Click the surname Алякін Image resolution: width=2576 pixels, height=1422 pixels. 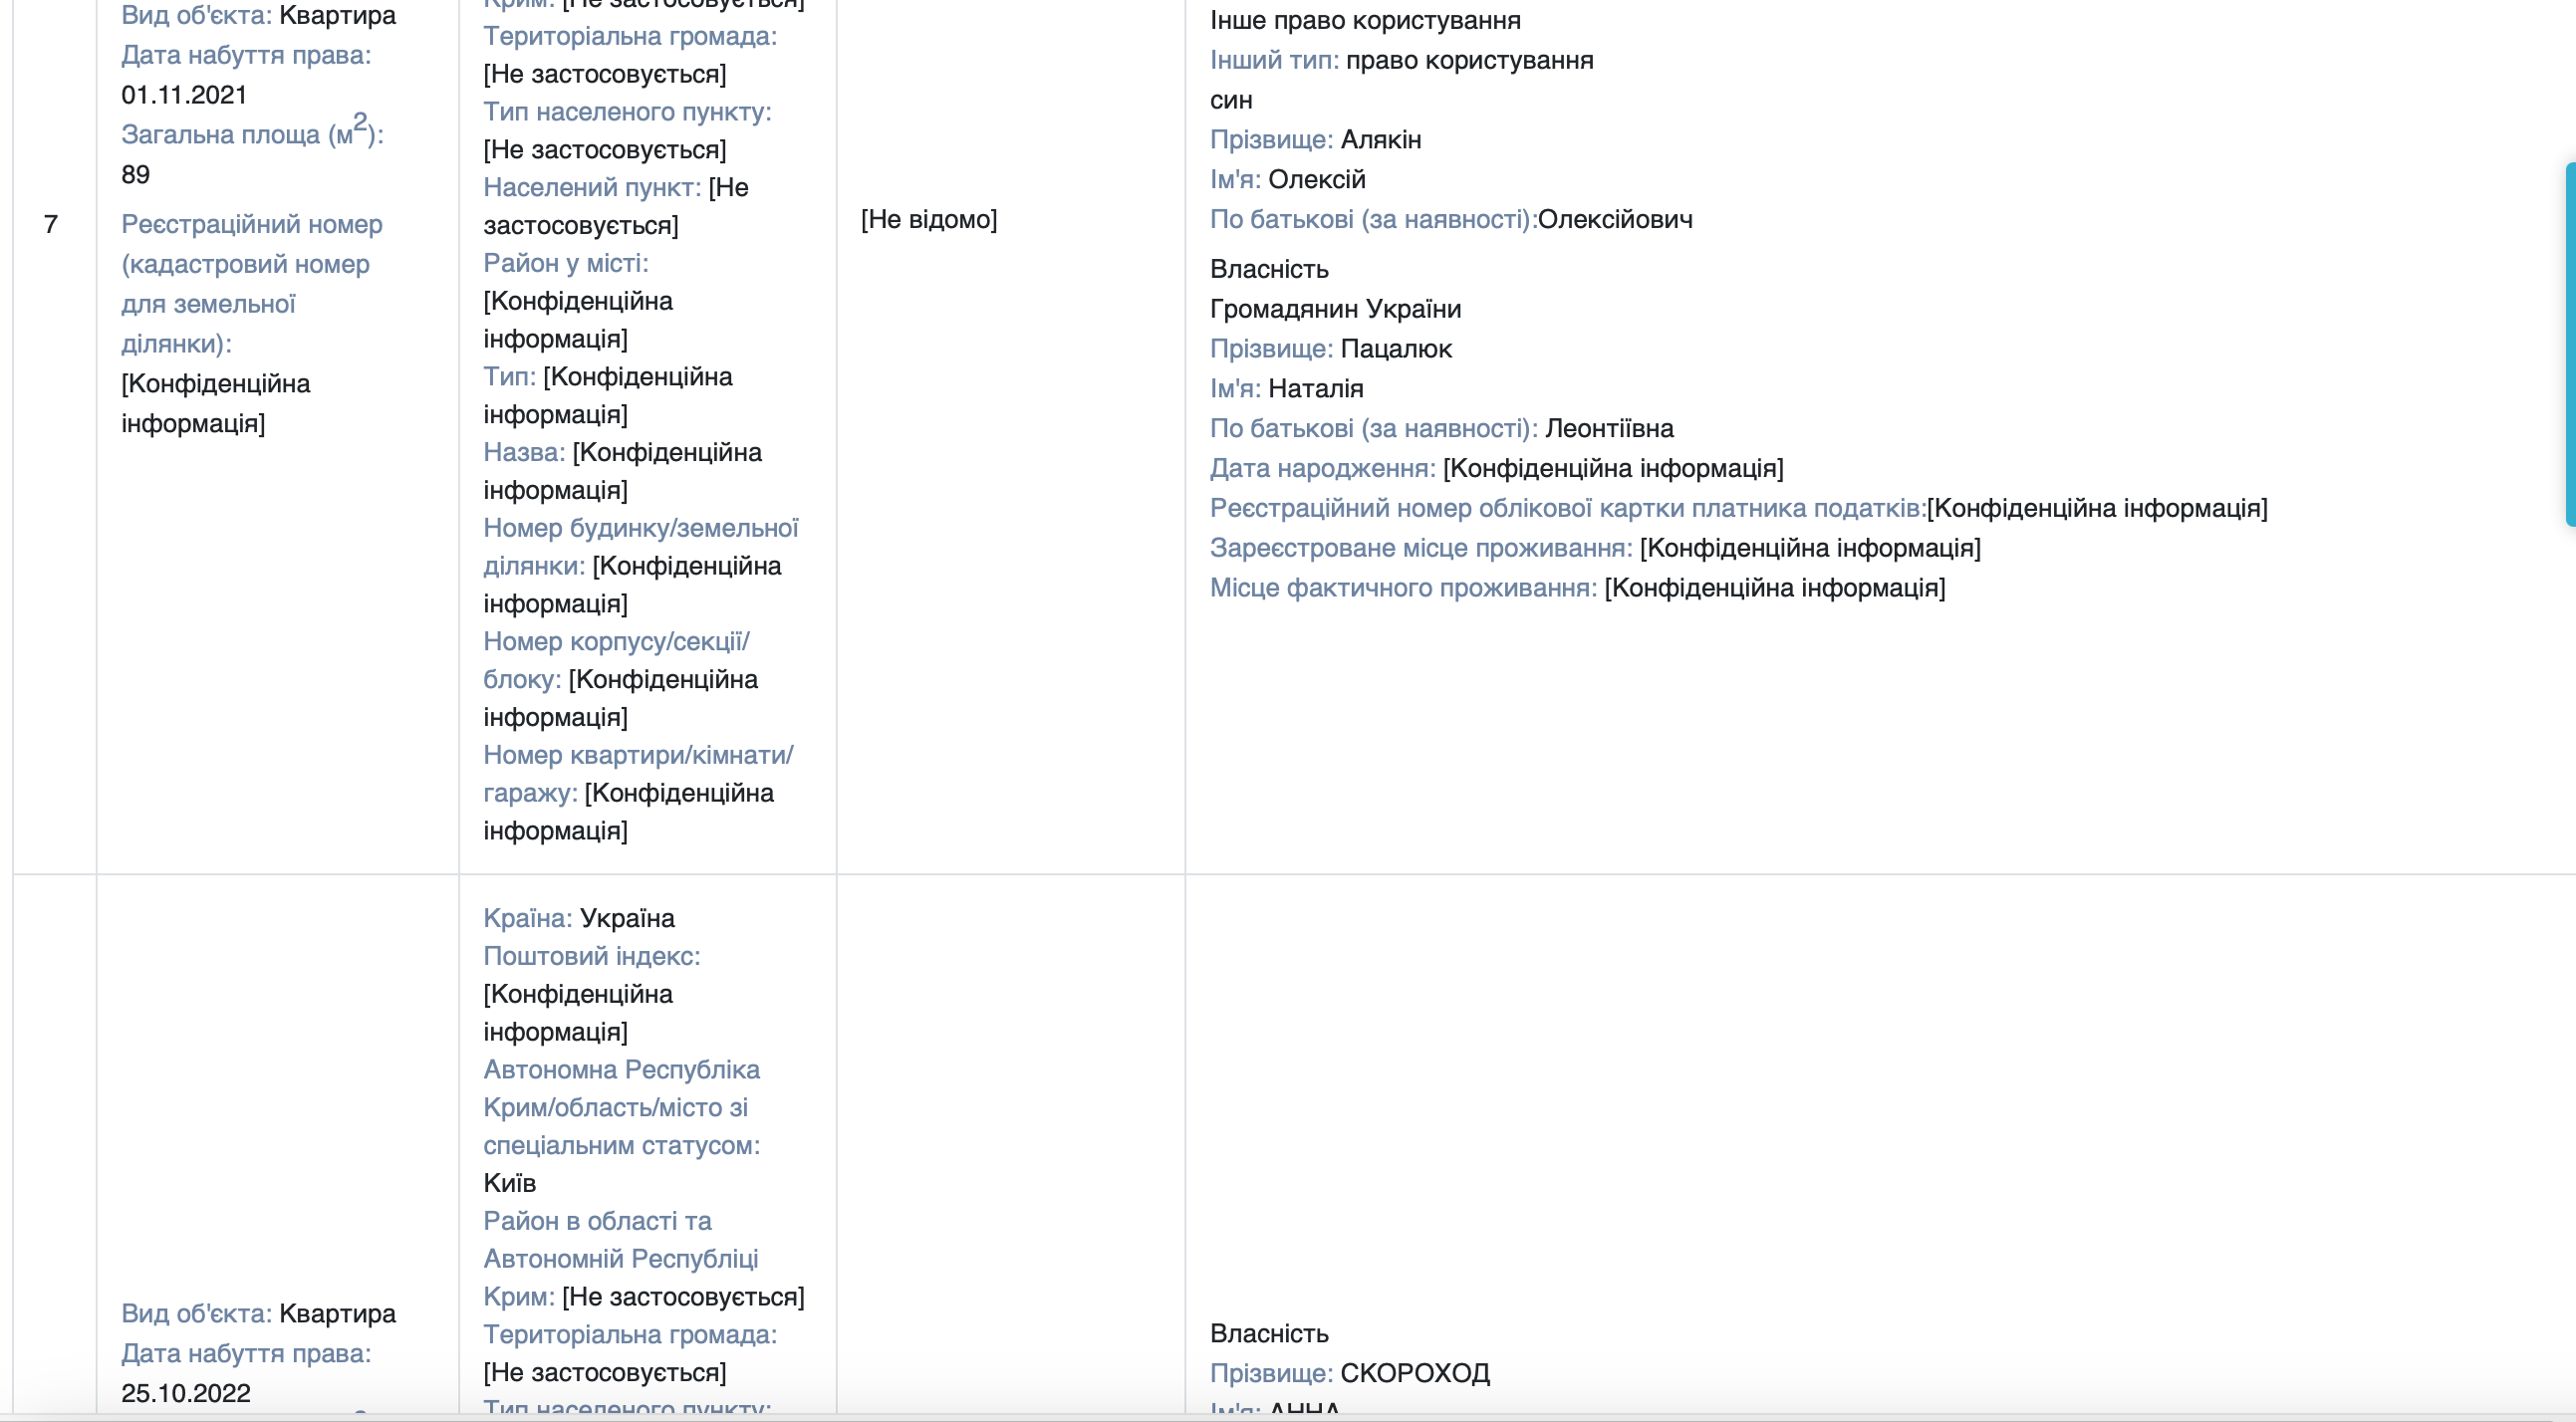[x=1380, y=140]
